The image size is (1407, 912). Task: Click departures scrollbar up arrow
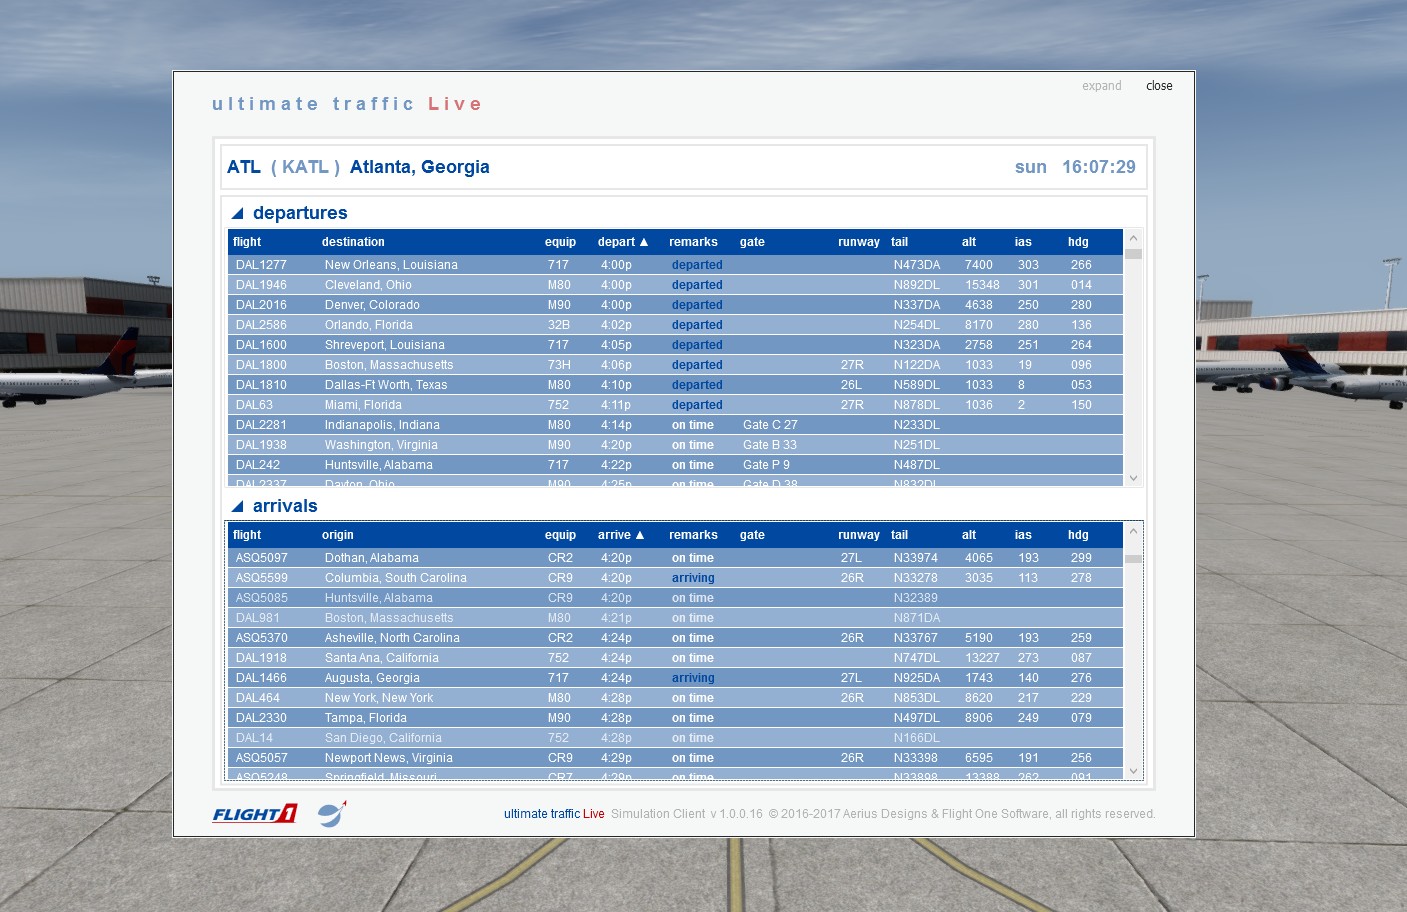(x=1133, y=238)
